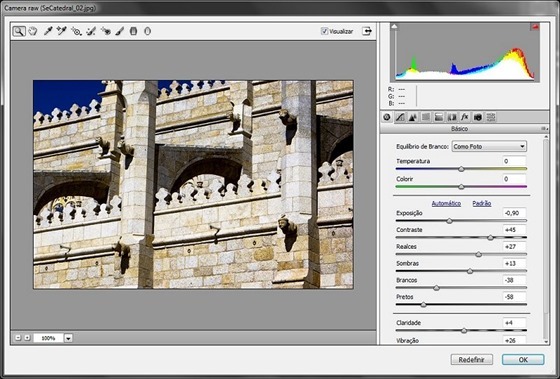Open the Effects fx panel tab
Image resolution: width=560 pixels, height=379 pixels.
tap(465, 117)
